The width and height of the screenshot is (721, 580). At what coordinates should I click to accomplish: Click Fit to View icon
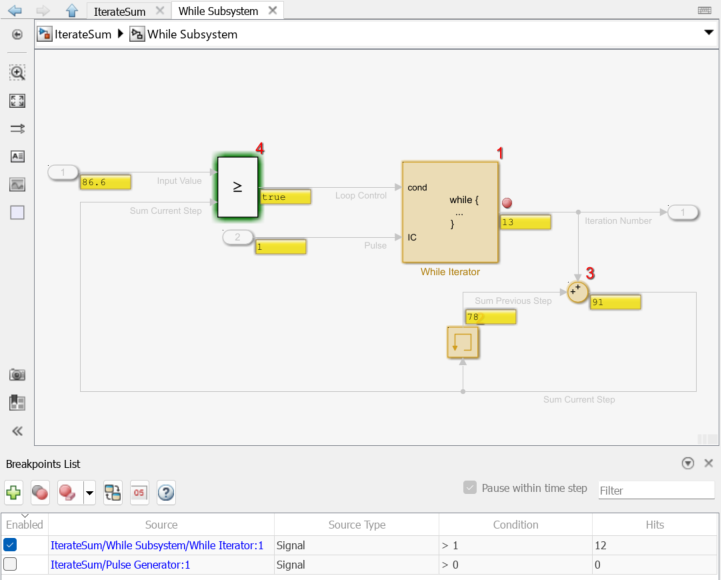pos(17,101)
